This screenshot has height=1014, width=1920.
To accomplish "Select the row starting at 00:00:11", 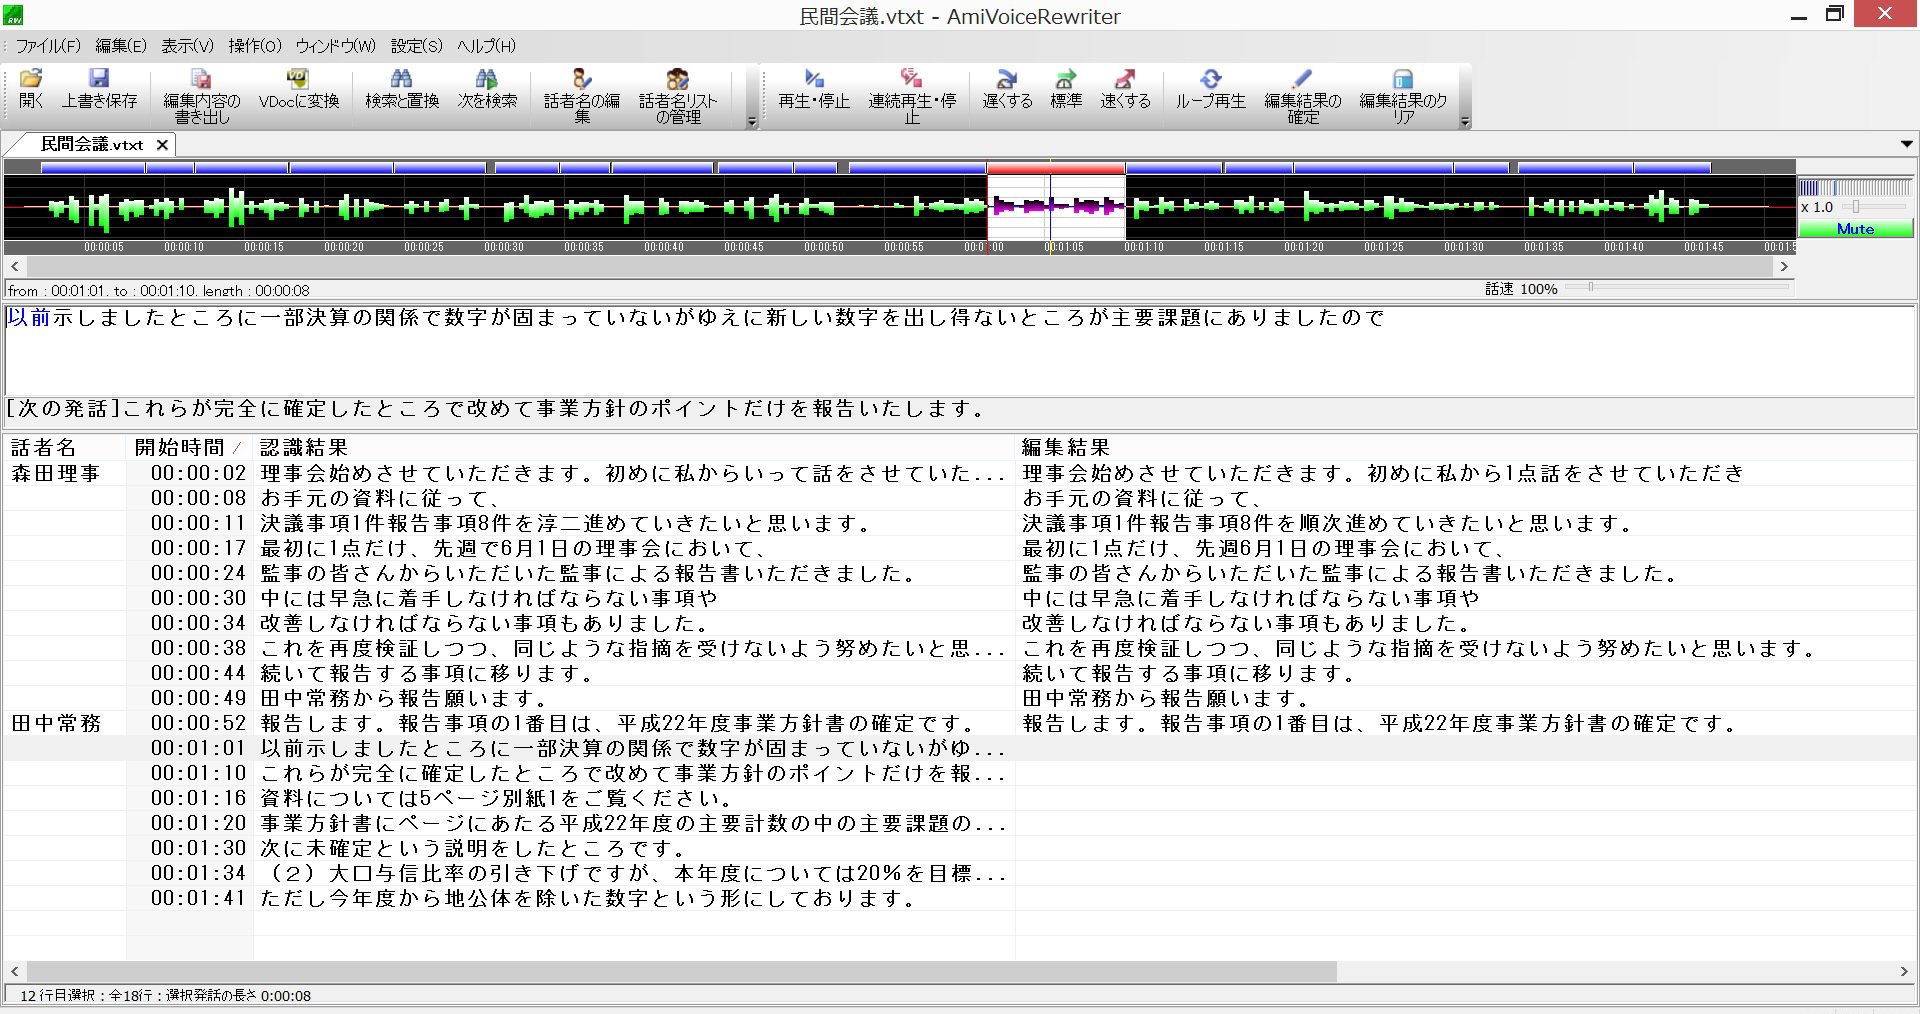I will pyautogui.click(x=960, y=523).
